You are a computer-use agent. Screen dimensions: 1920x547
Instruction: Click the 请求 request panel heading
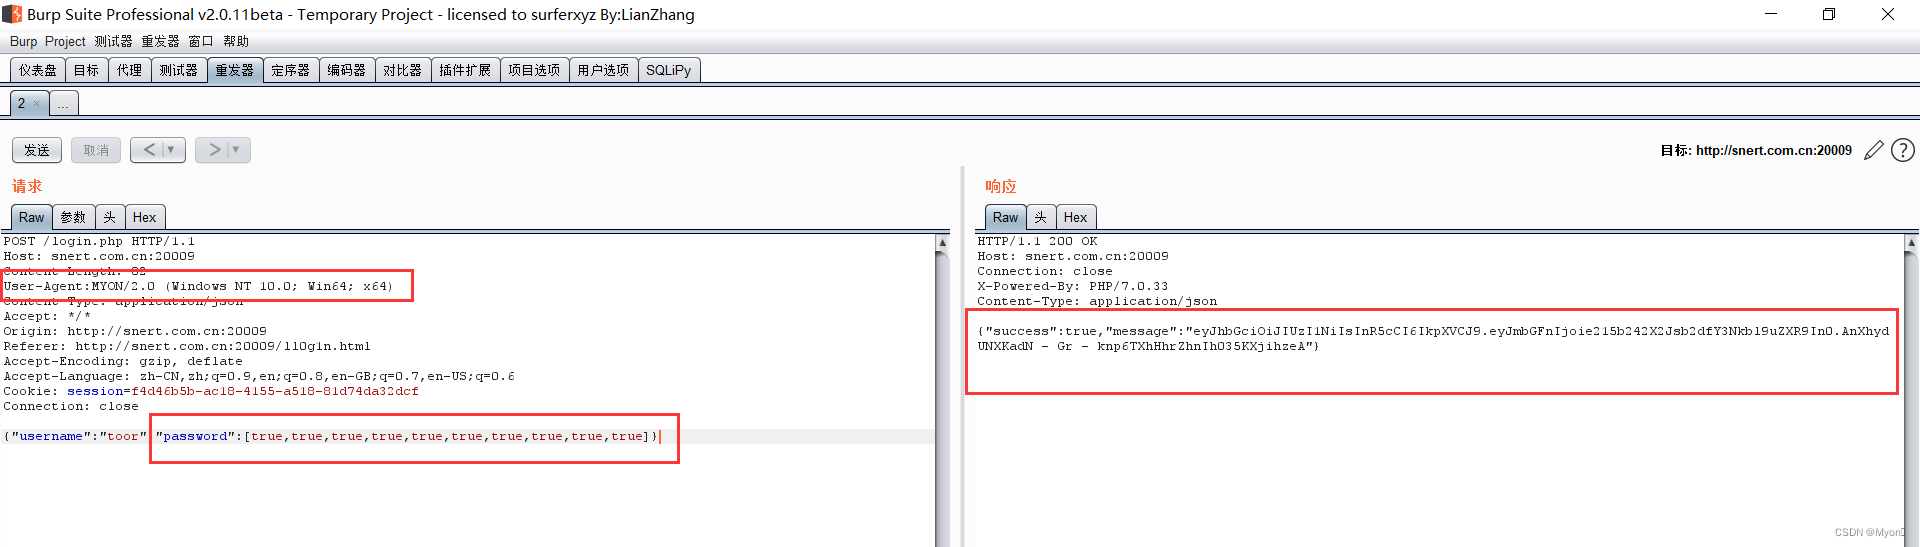pyautogui.click(x=27, y=186)
